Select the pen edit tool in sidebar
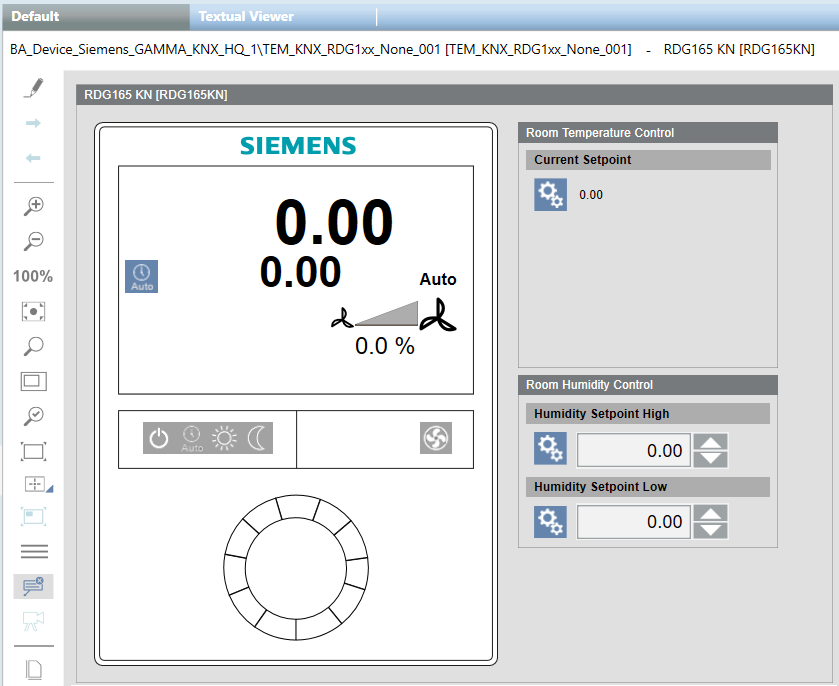Screen dimensions: 839x686 pyautogui.click(x=33, y=88)
